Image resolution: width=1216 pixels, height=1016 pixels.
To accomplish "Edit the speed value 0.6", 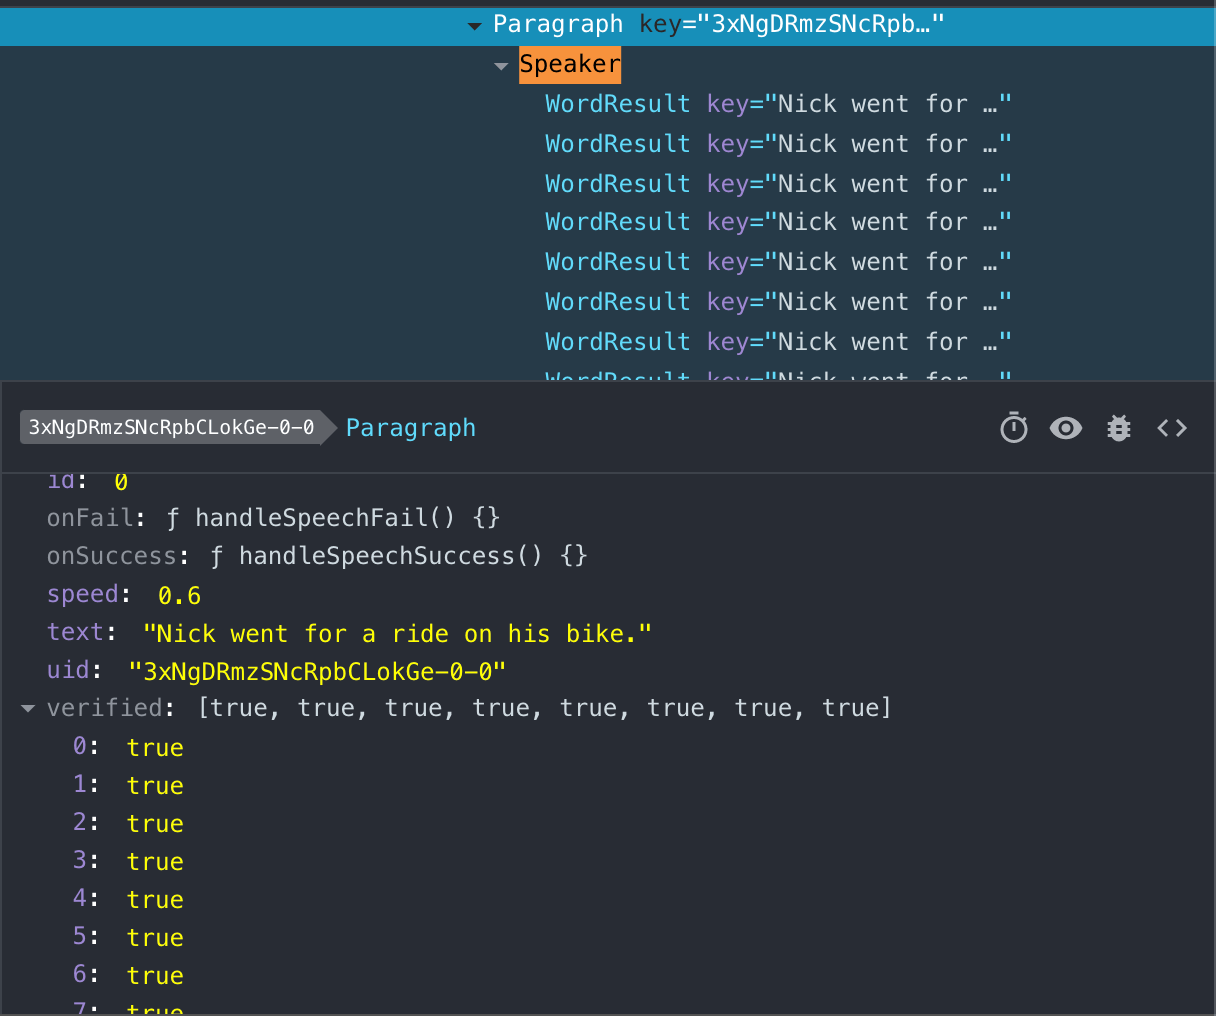I will (x=178, y=594).
